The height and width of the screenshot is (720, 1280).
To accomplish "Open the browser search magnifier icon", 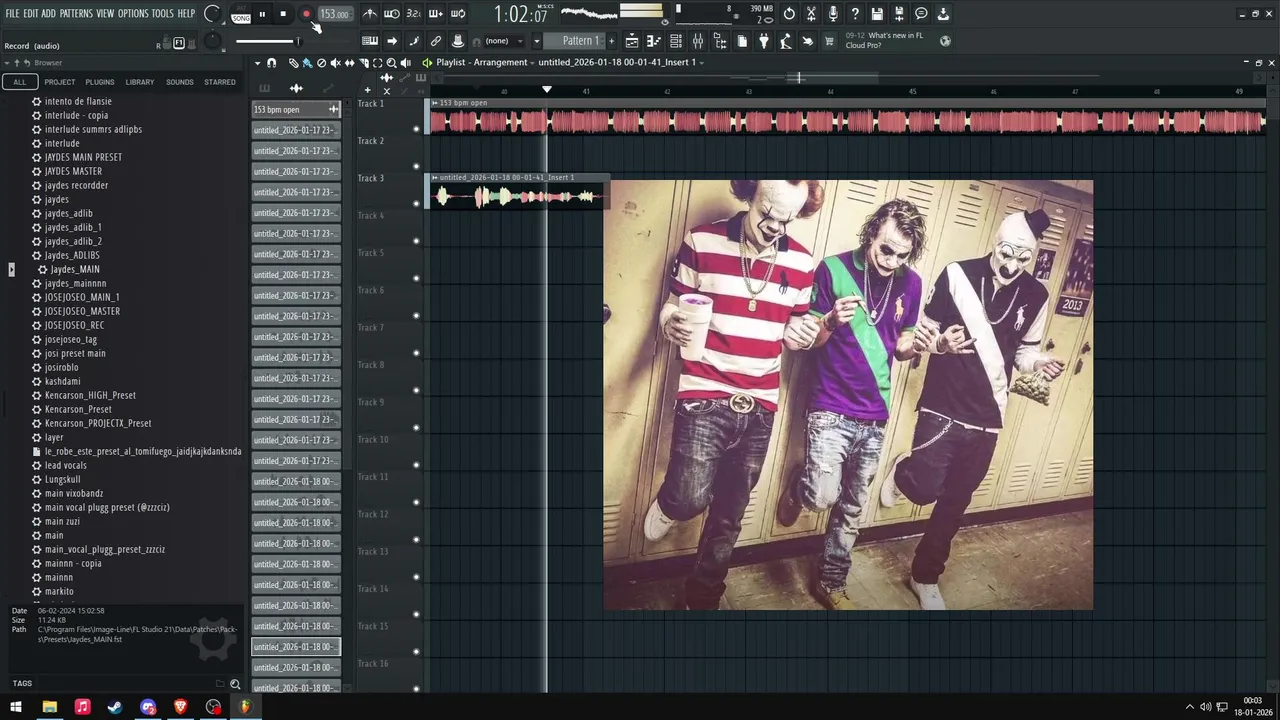I will click(235, 684).
